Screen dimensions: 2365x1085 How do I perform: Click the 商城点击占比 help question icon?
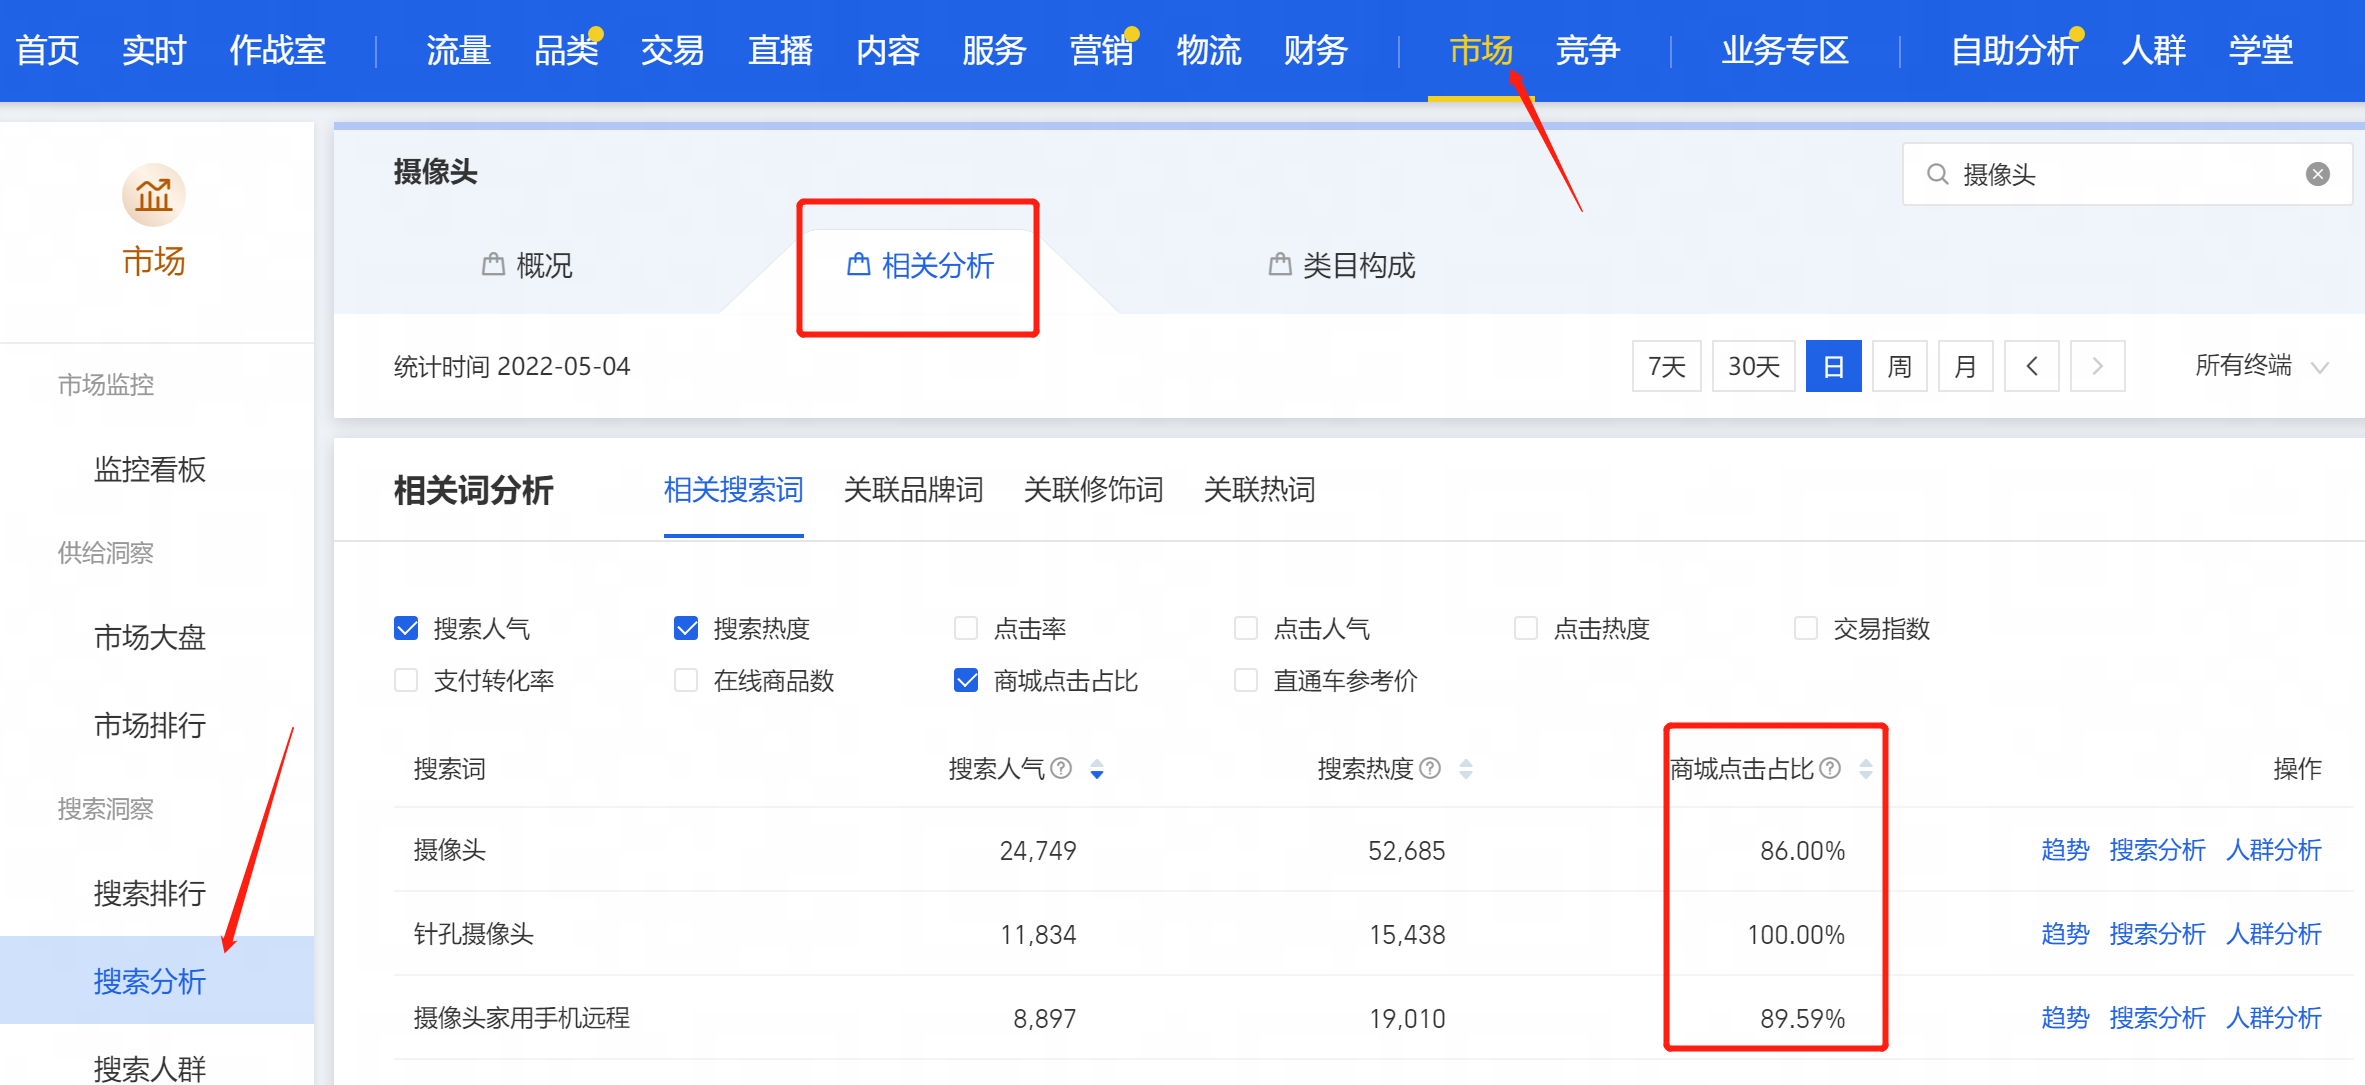coord(1830,768)
